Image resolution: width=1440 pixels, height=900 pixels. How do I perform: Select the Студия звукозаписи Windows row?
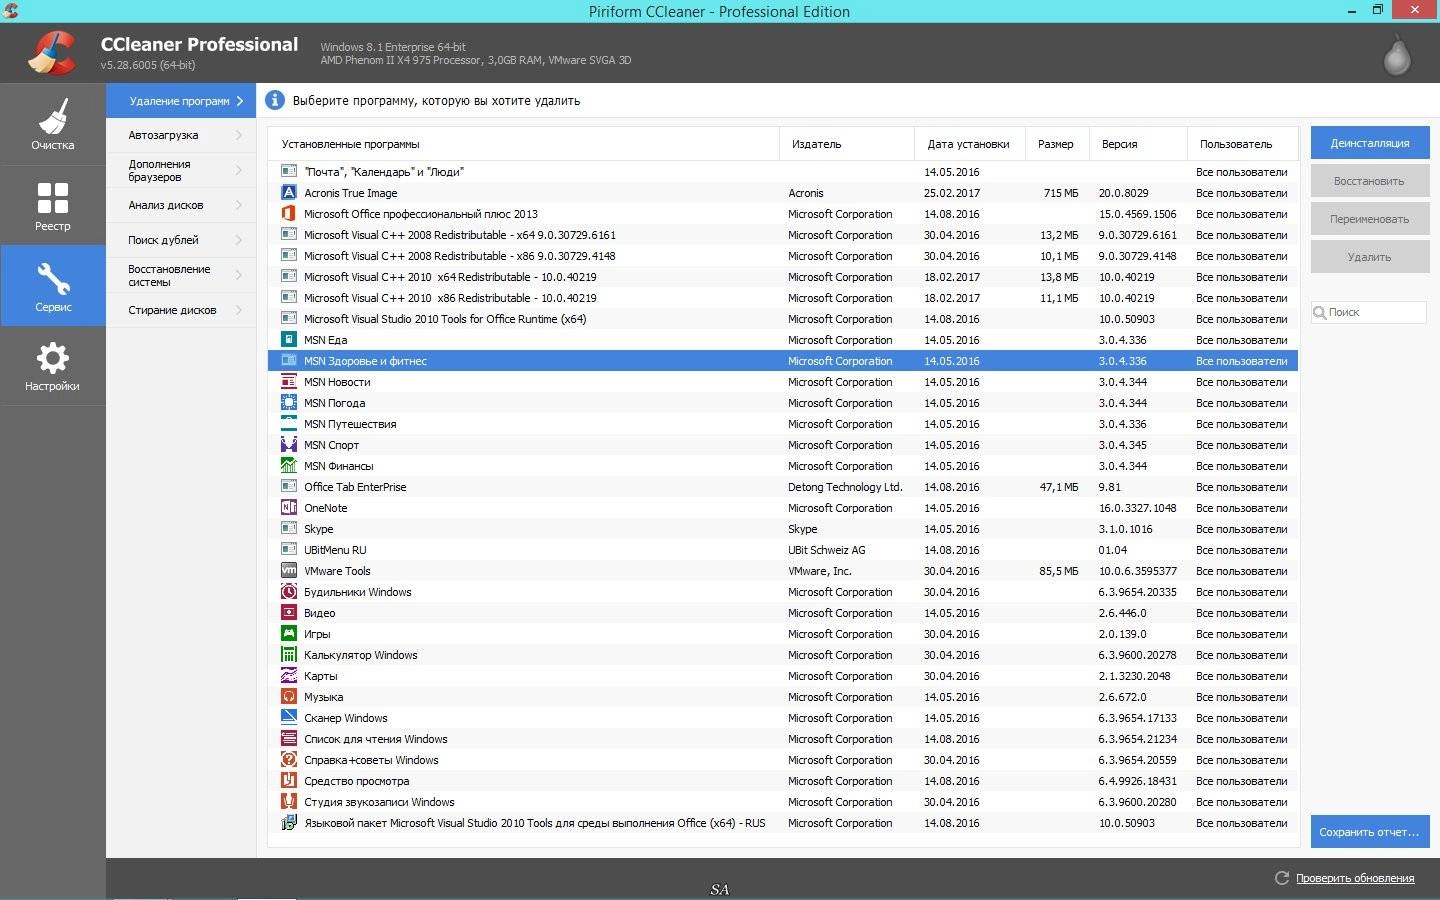tap(783, 802)
